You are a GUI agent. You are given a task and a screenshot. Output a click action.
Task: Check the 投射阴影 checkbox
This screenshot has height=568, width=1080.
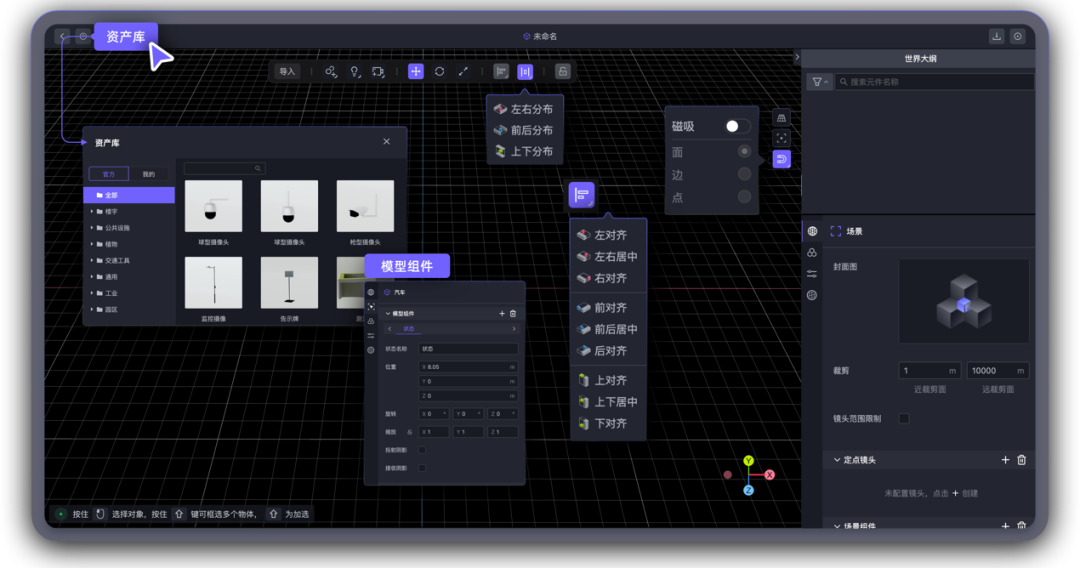[x=422, y=450]
